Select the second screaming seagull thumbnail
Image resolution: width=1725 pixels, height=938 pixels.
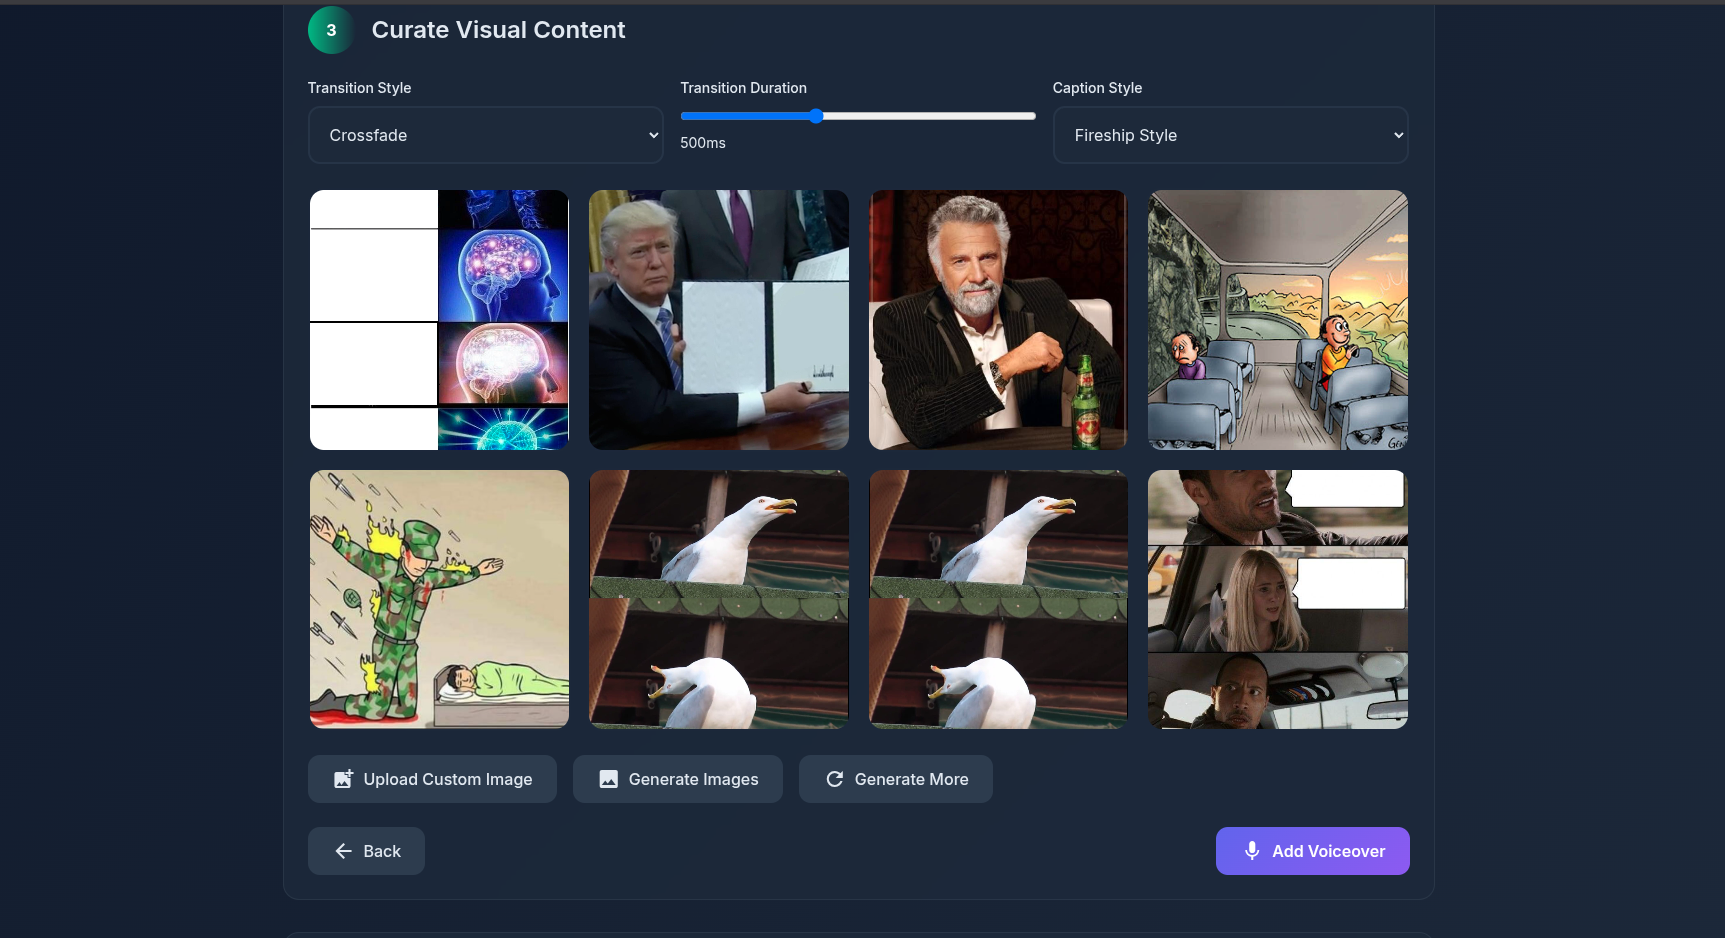[998, 599]
